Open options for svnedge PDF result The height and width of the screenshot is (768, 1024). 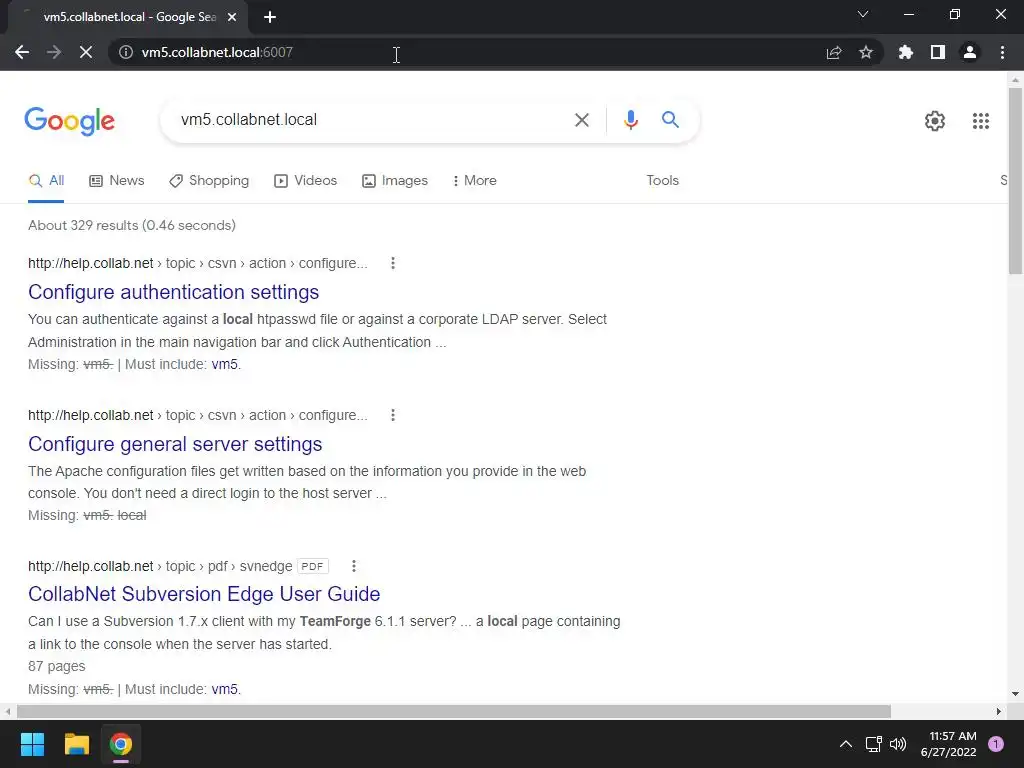(x=353, y=566)
